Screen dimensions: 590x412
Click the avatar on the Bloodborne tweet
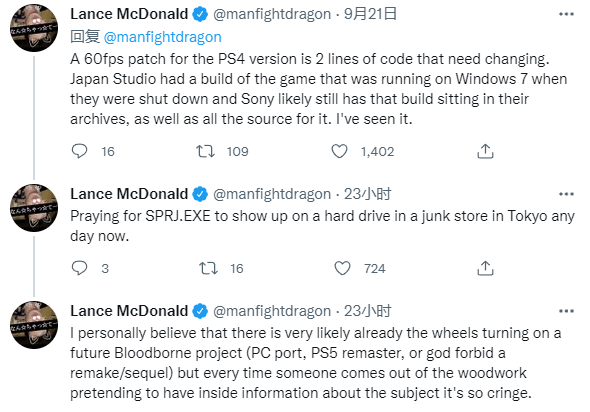click(34, 325)
